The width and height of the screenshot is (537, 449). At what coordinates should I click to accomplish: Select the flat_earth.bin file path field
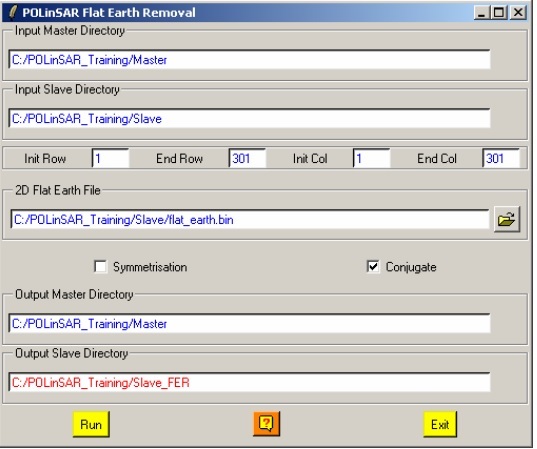(x=250, y=220)
